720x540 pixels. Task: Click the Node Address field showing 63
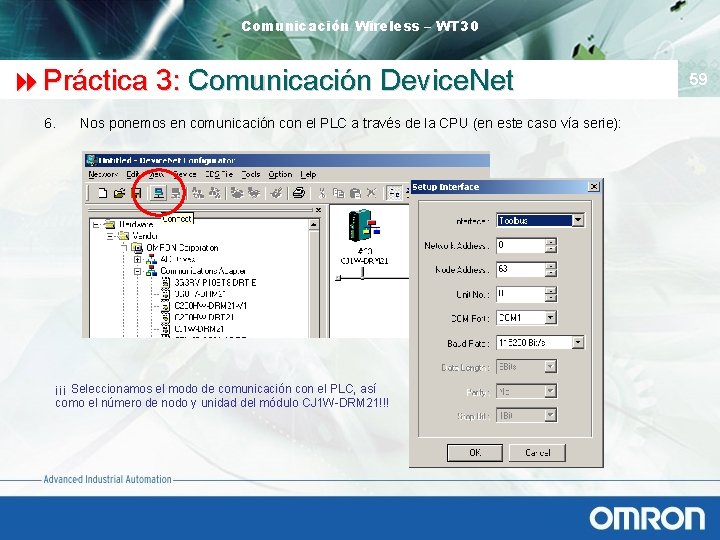coord(521,269)
